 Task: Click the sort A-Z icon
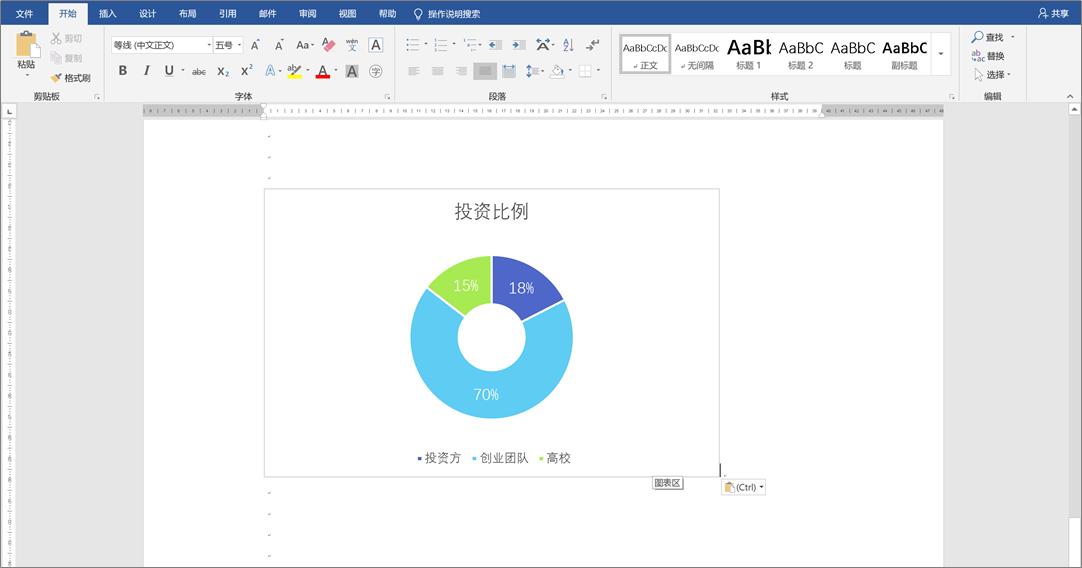pos(568,45)
